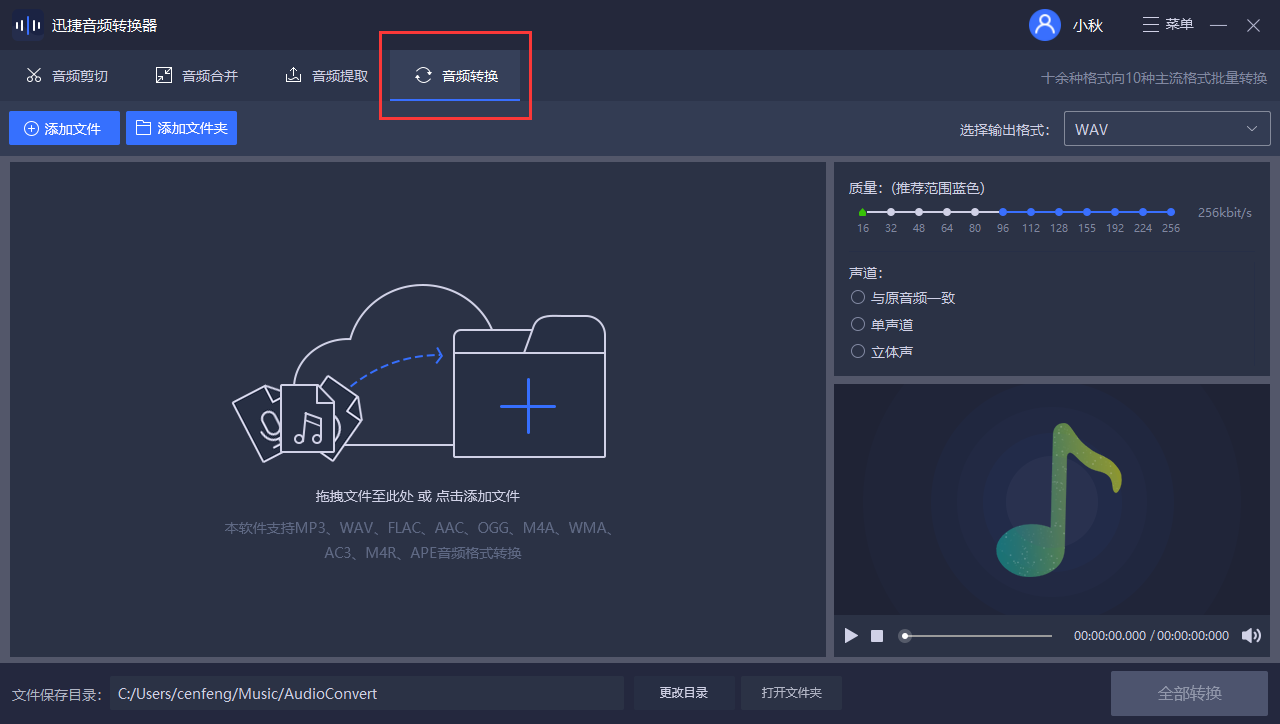Click the 打开文件夹 button
The width and height of the screenshot is (1280, 724).
click(791, 693)
